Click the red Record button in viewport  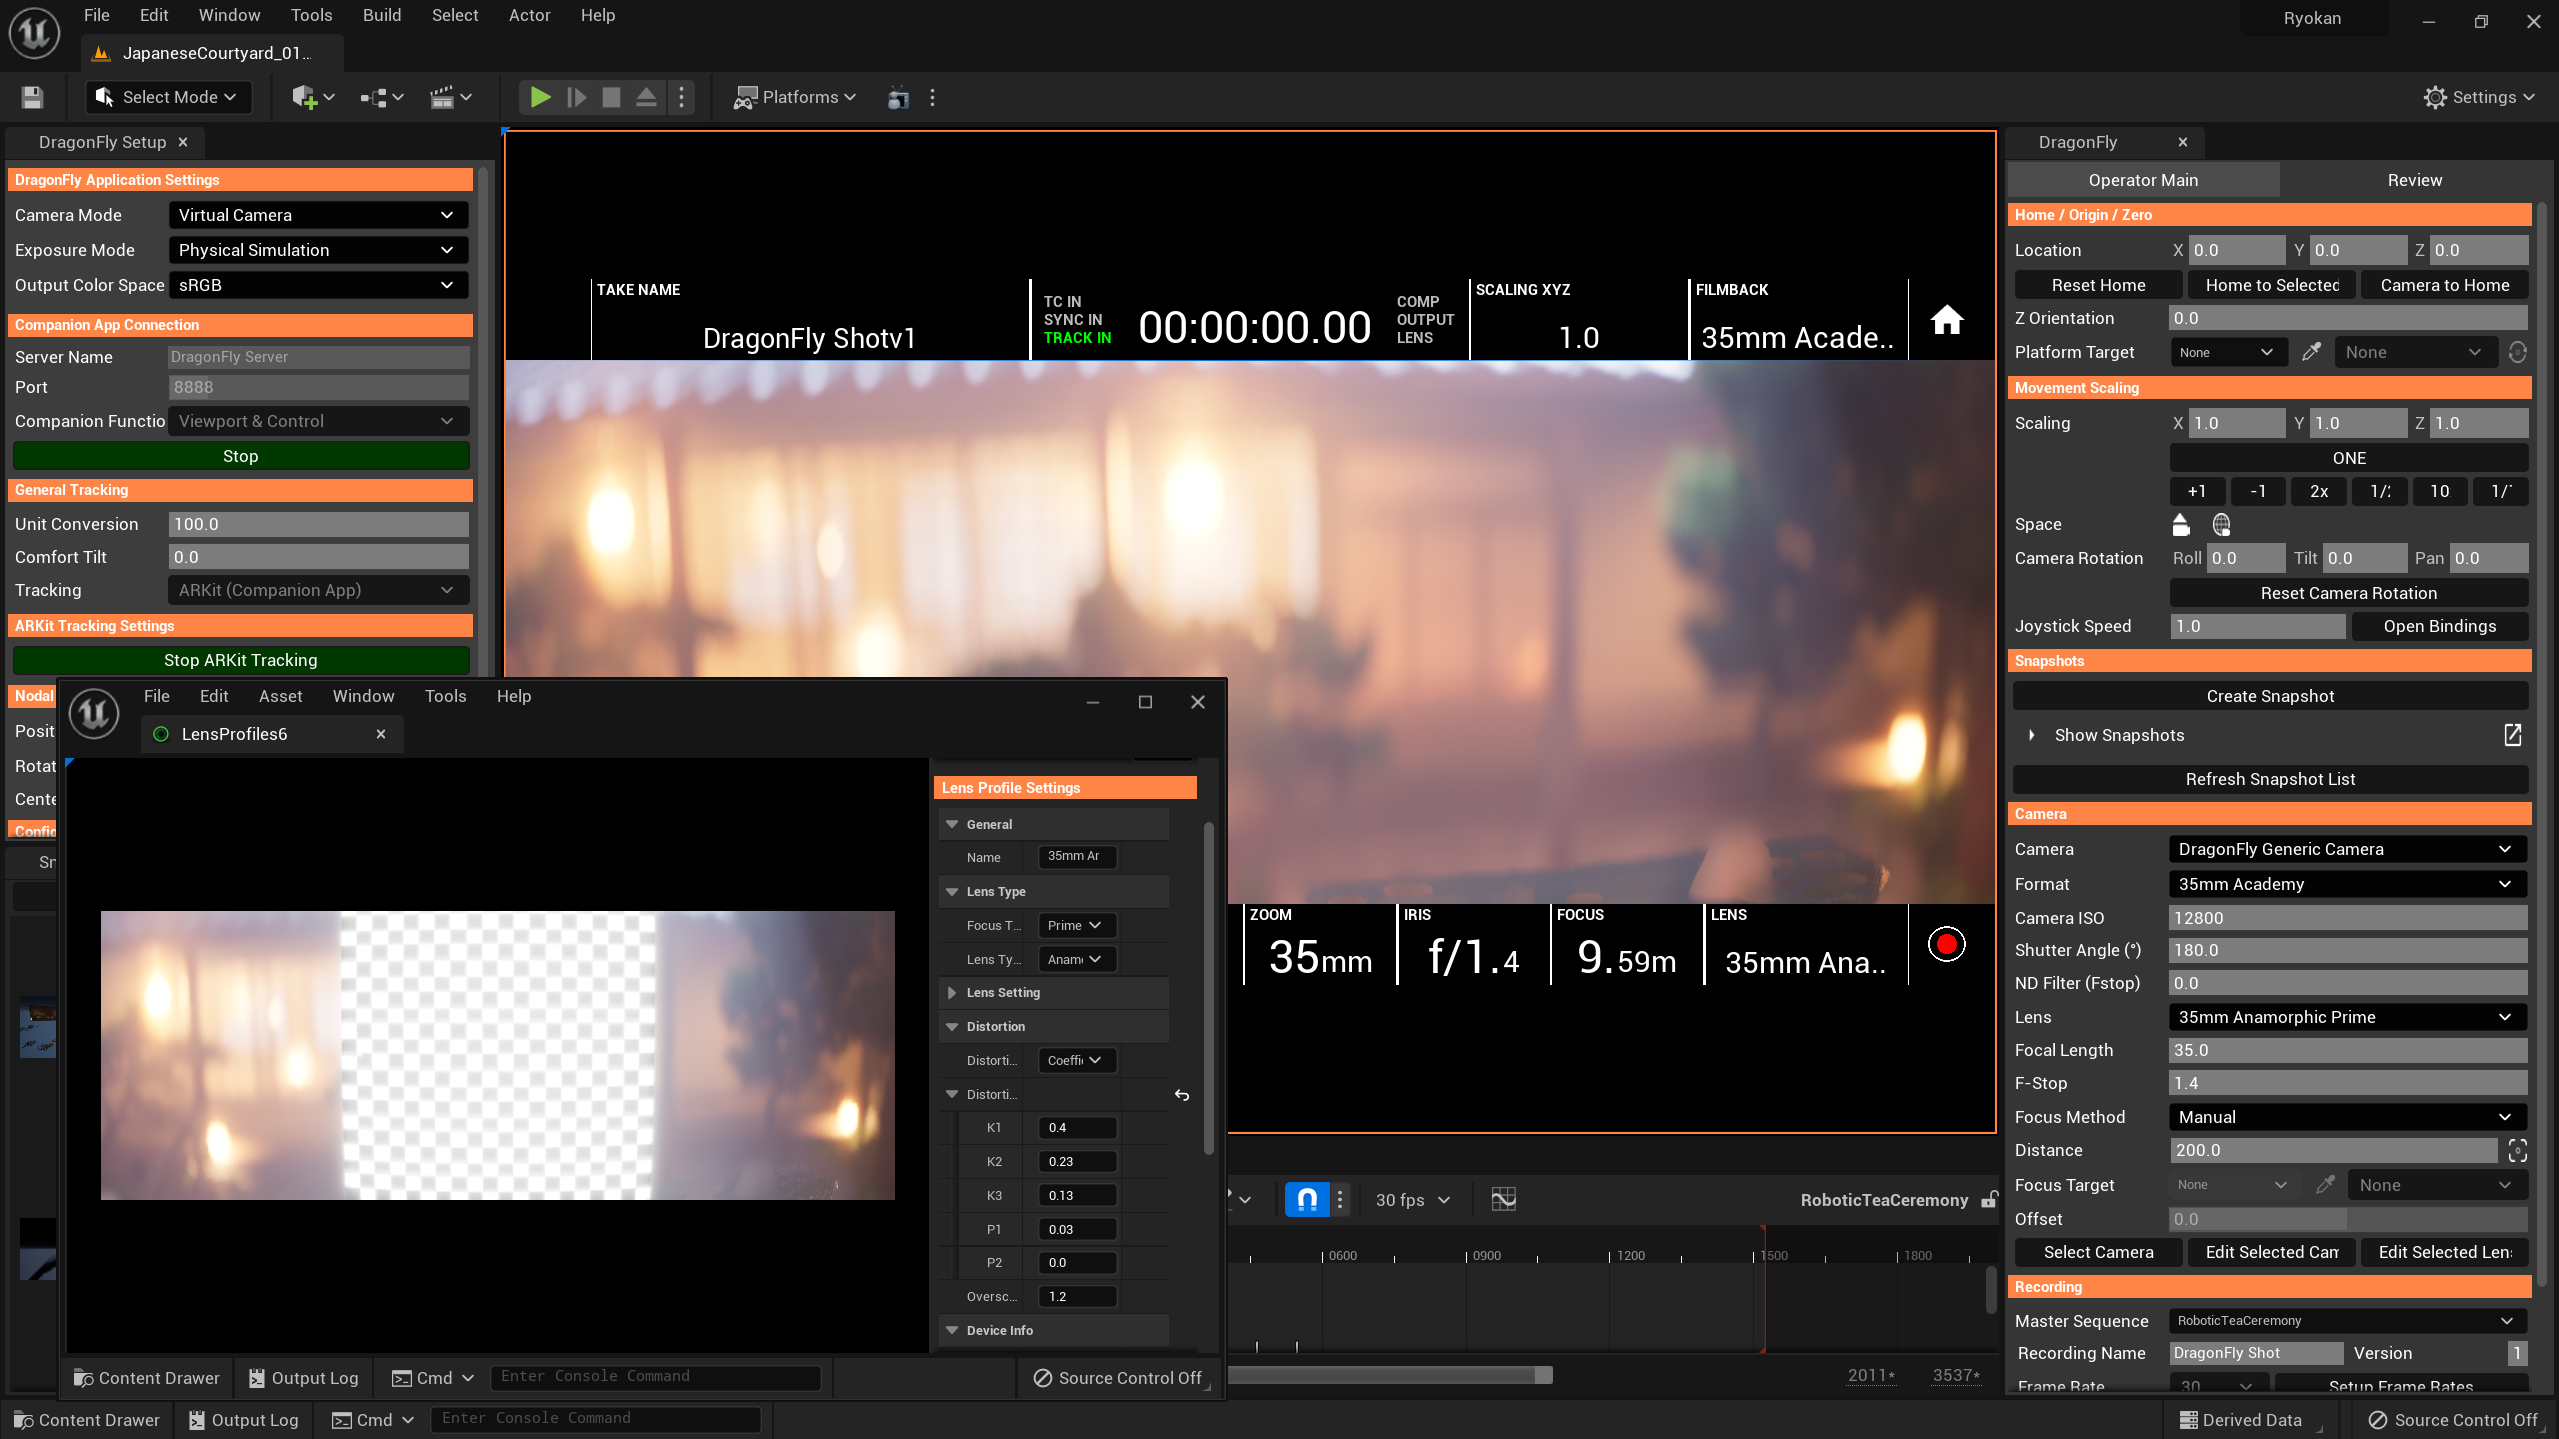pyautogui.click(x=1946, y=944)
